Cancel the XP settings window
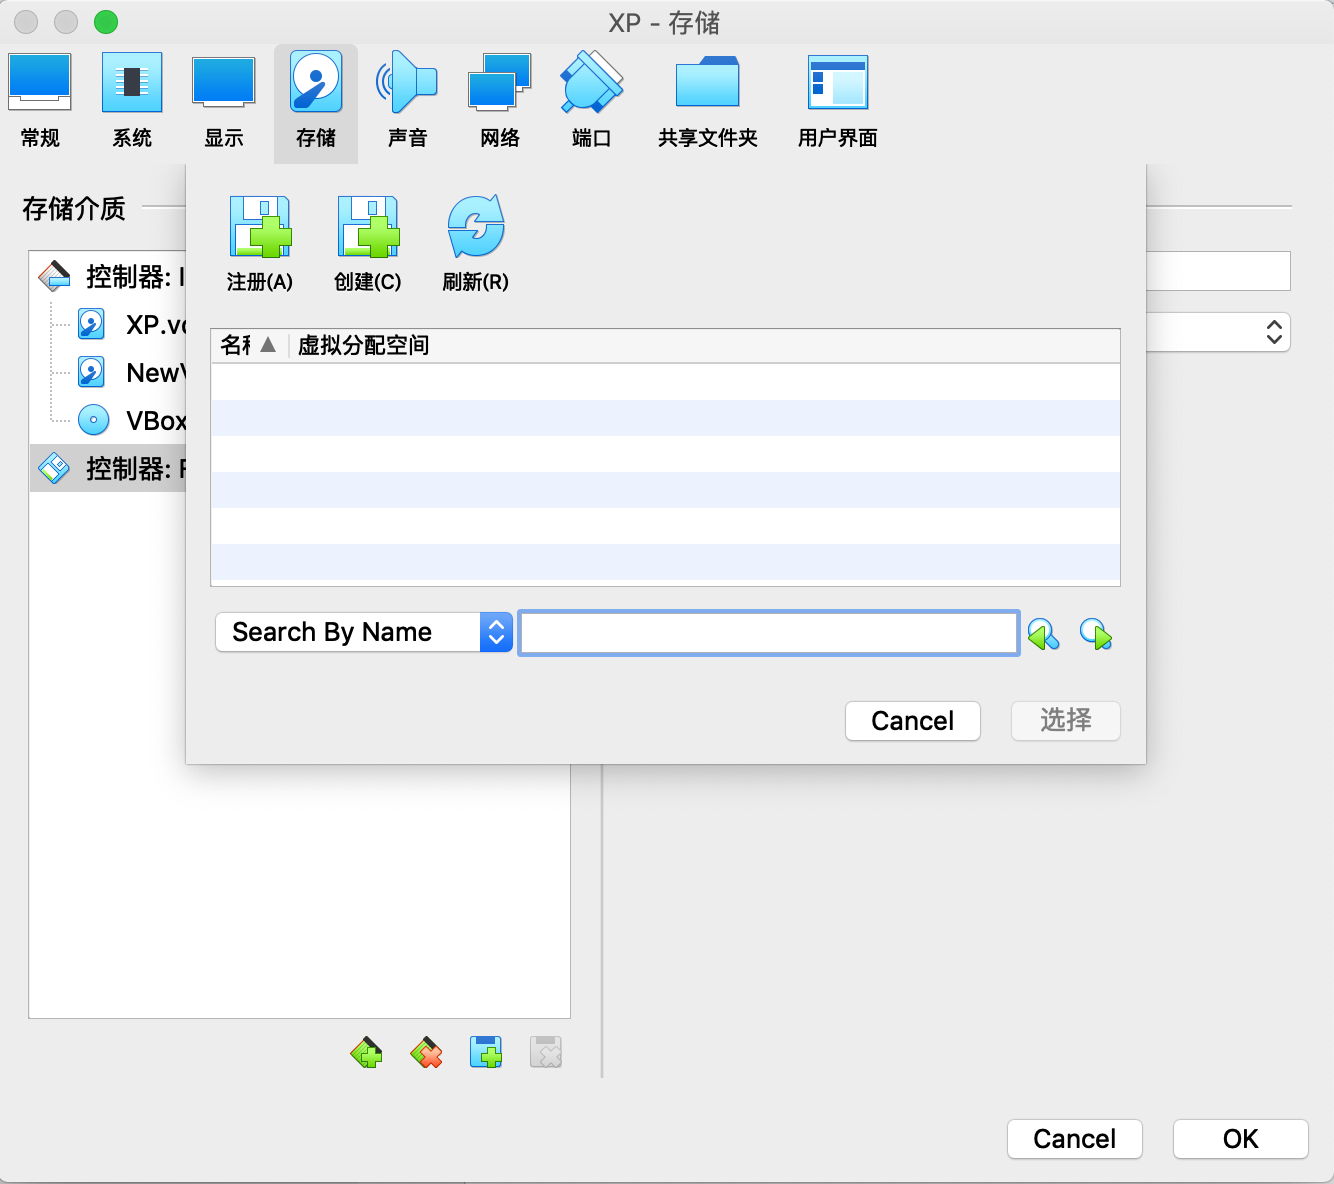Screen dimensions: 1334x1184 pos(1075,1139)
